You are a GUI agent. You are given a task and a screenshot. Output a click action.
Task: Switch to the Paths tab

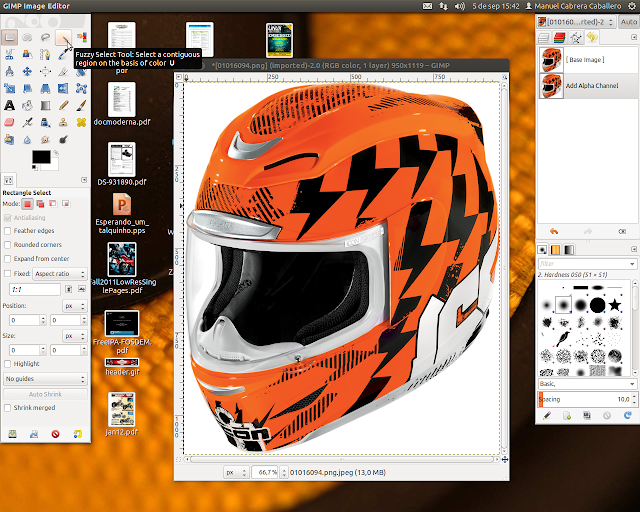[576, 38]
